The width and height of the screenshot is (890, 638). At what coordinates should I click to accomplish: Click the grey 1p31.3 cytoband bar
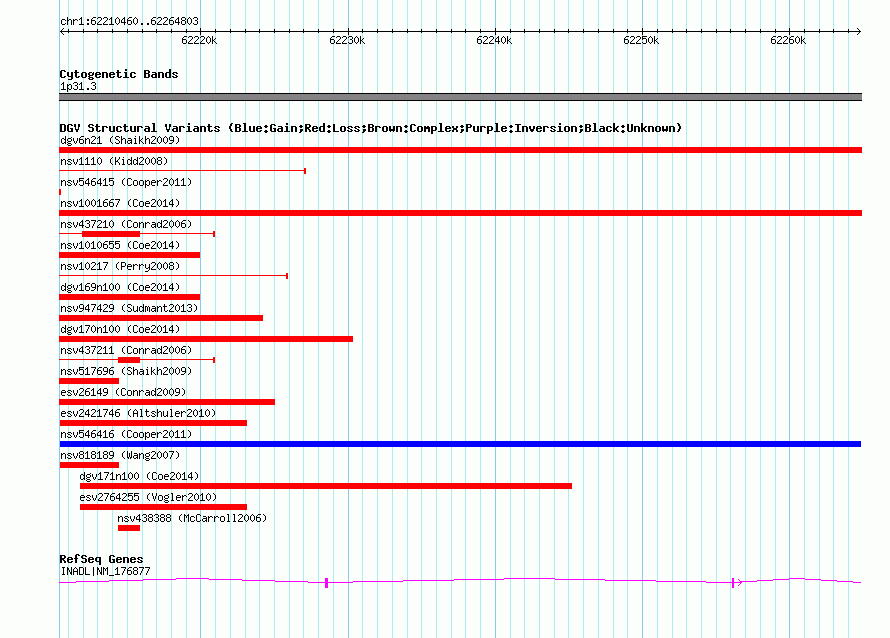pyautogui.click(x=460, y=97)
